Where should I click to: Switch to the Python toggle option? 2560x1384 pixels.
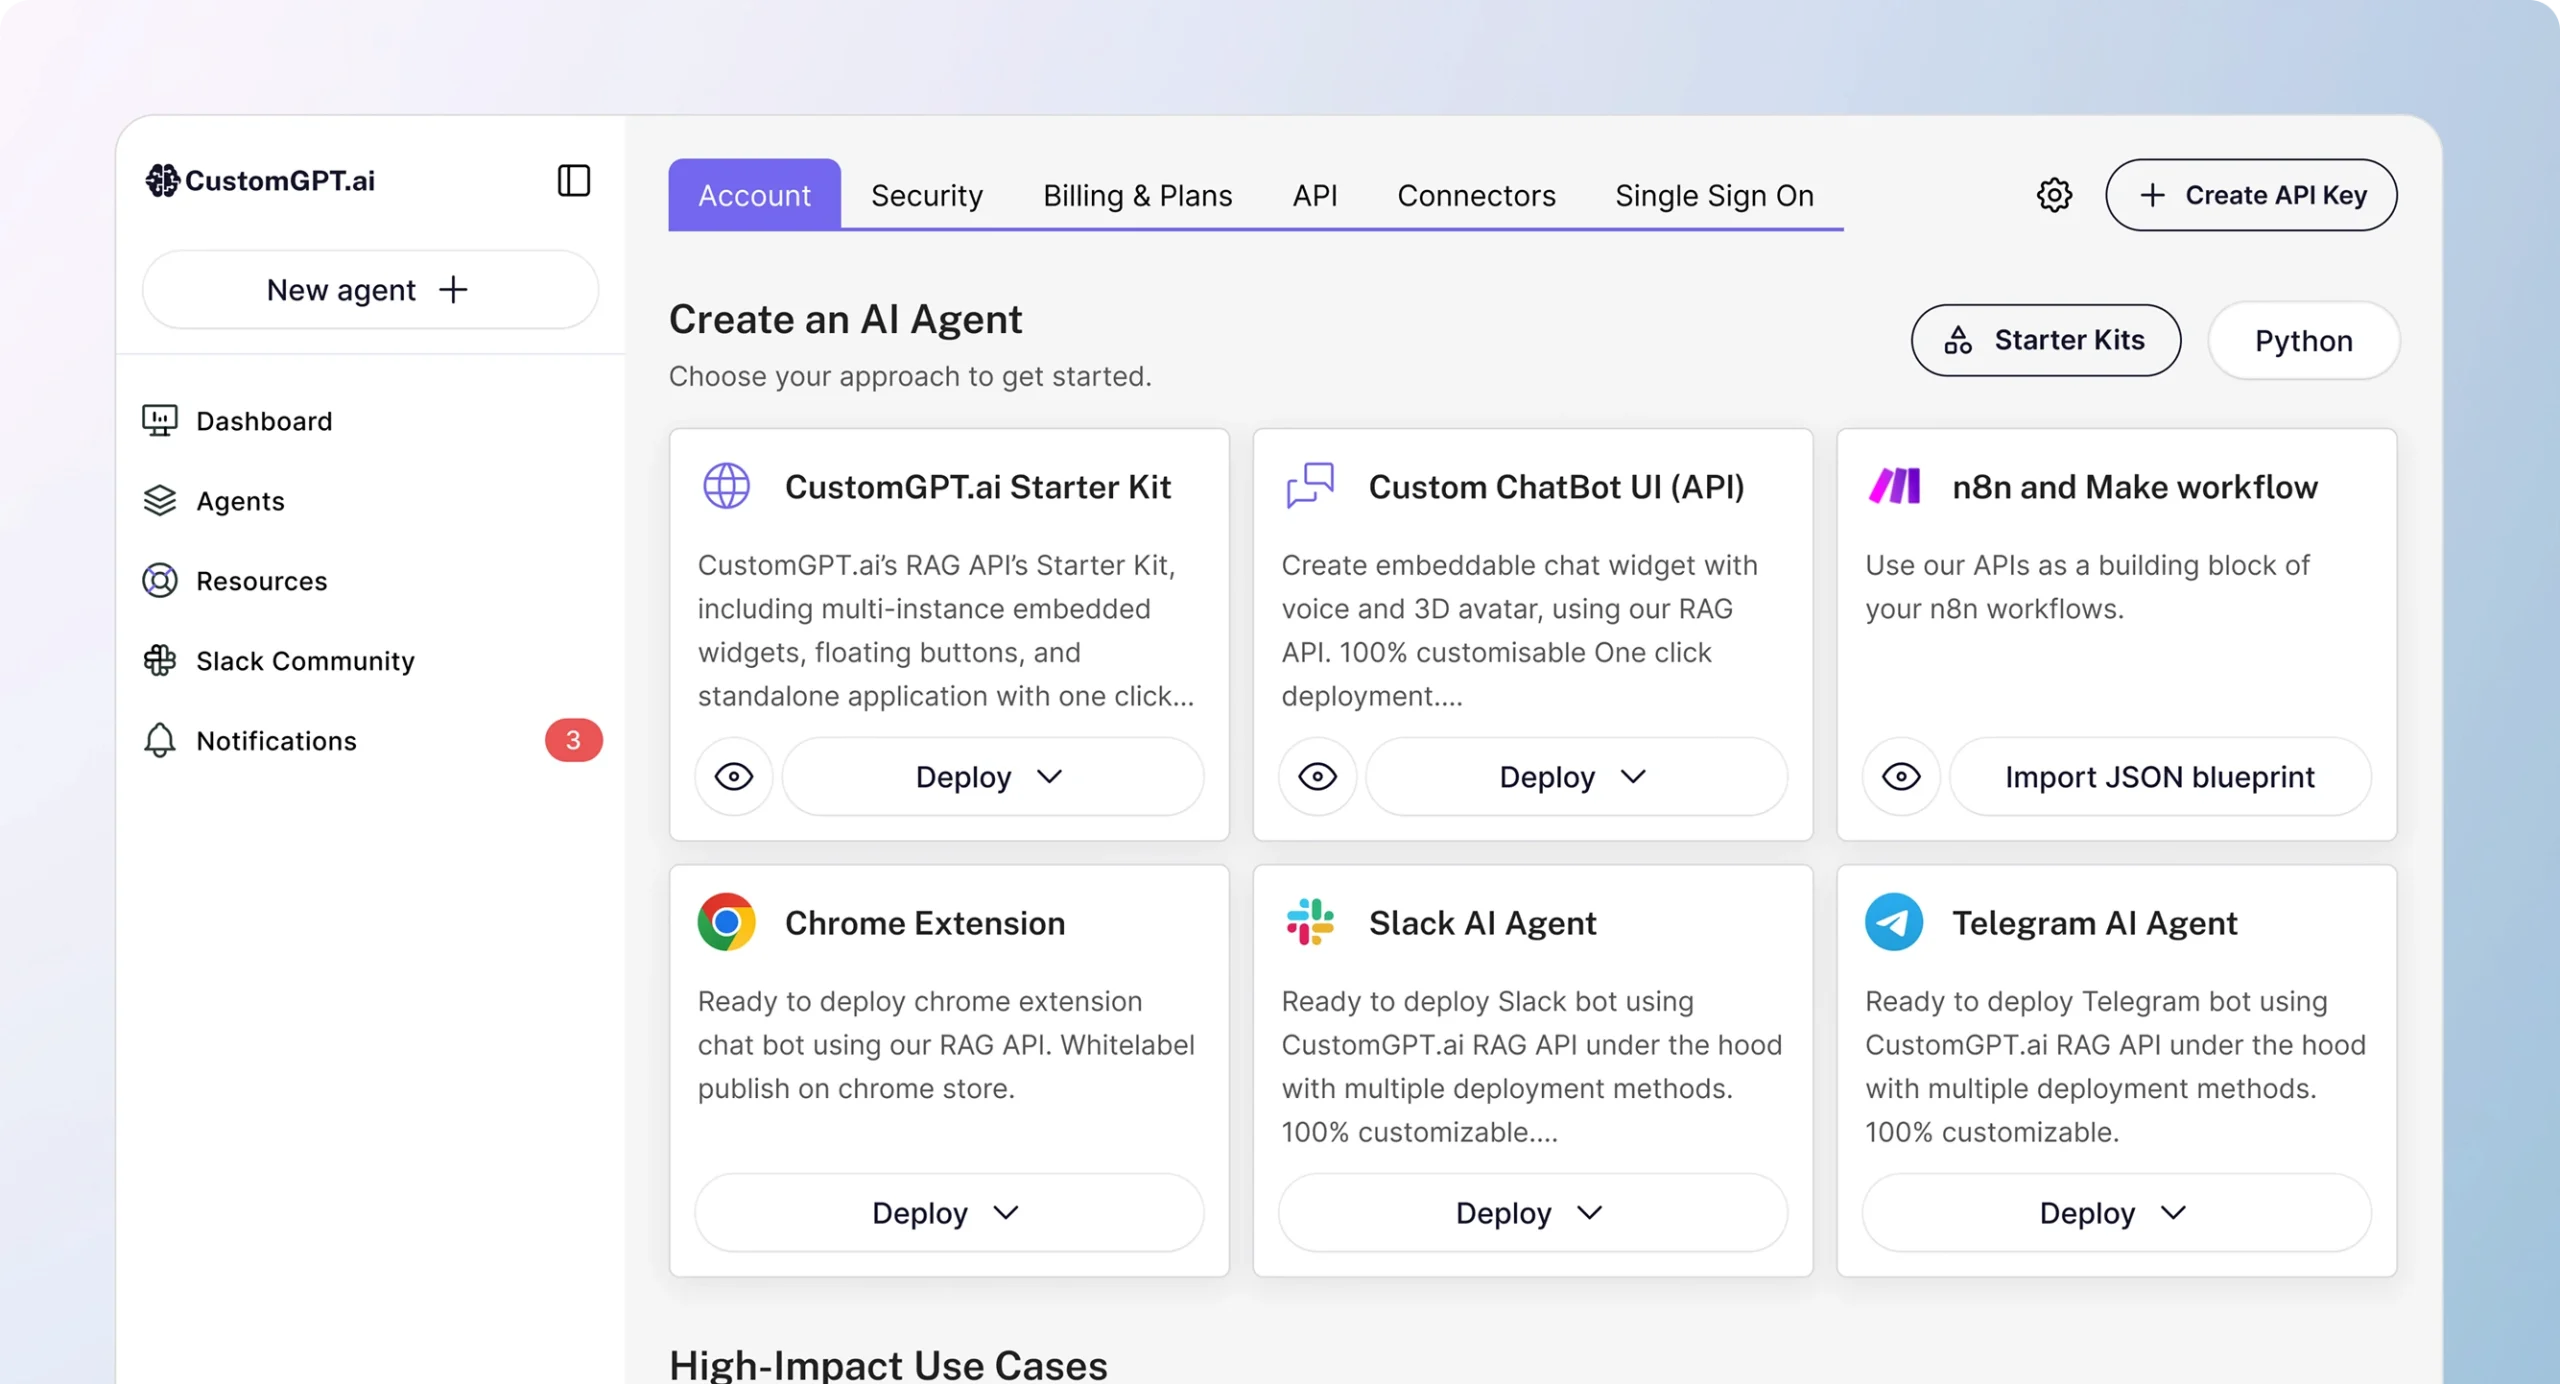2304,341
